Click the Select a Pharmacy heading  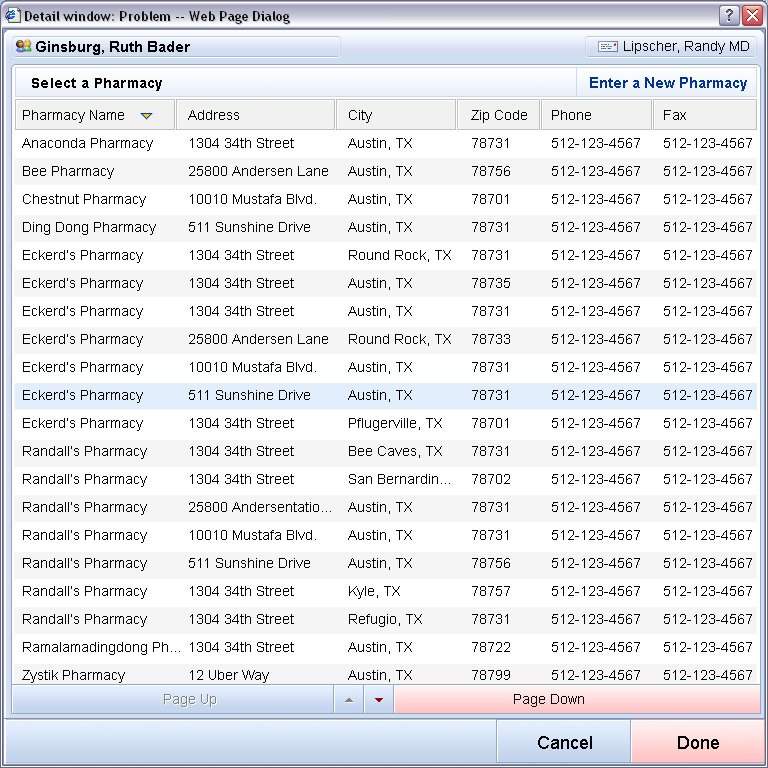(x=96, y=83)
